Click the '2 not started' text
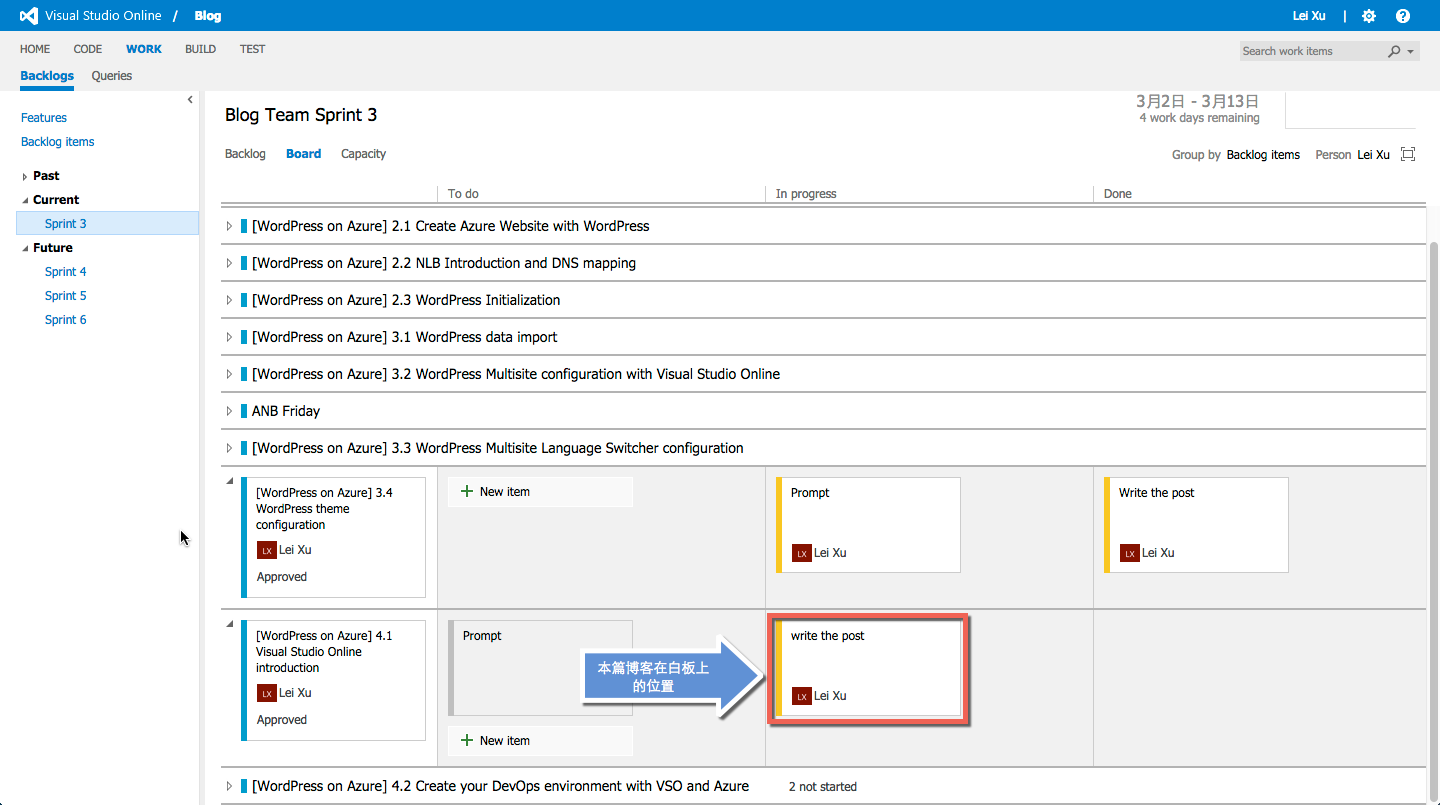Screen dimensions: 1440x805 pos(823,787)
